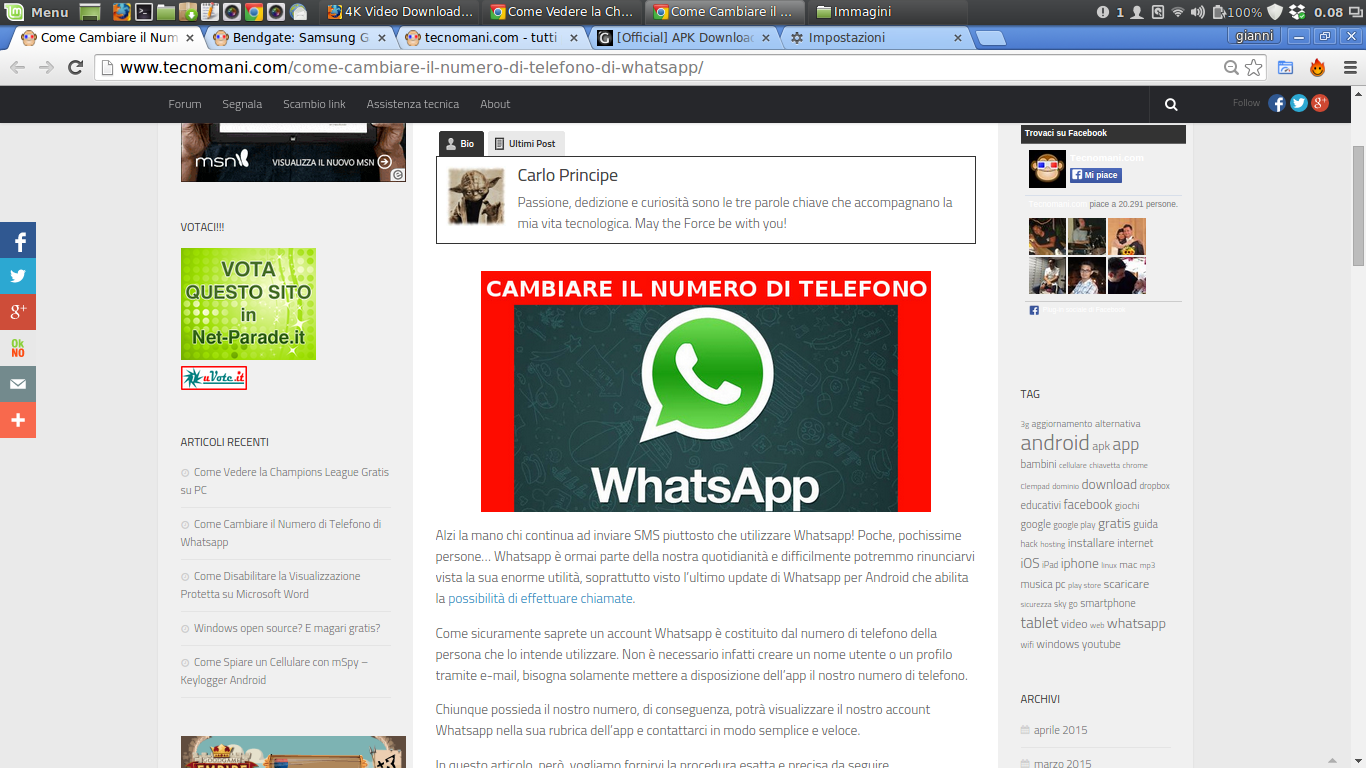Switch to the Immagini folder window
Viewport: 1366px width, 768px height.
889,12
